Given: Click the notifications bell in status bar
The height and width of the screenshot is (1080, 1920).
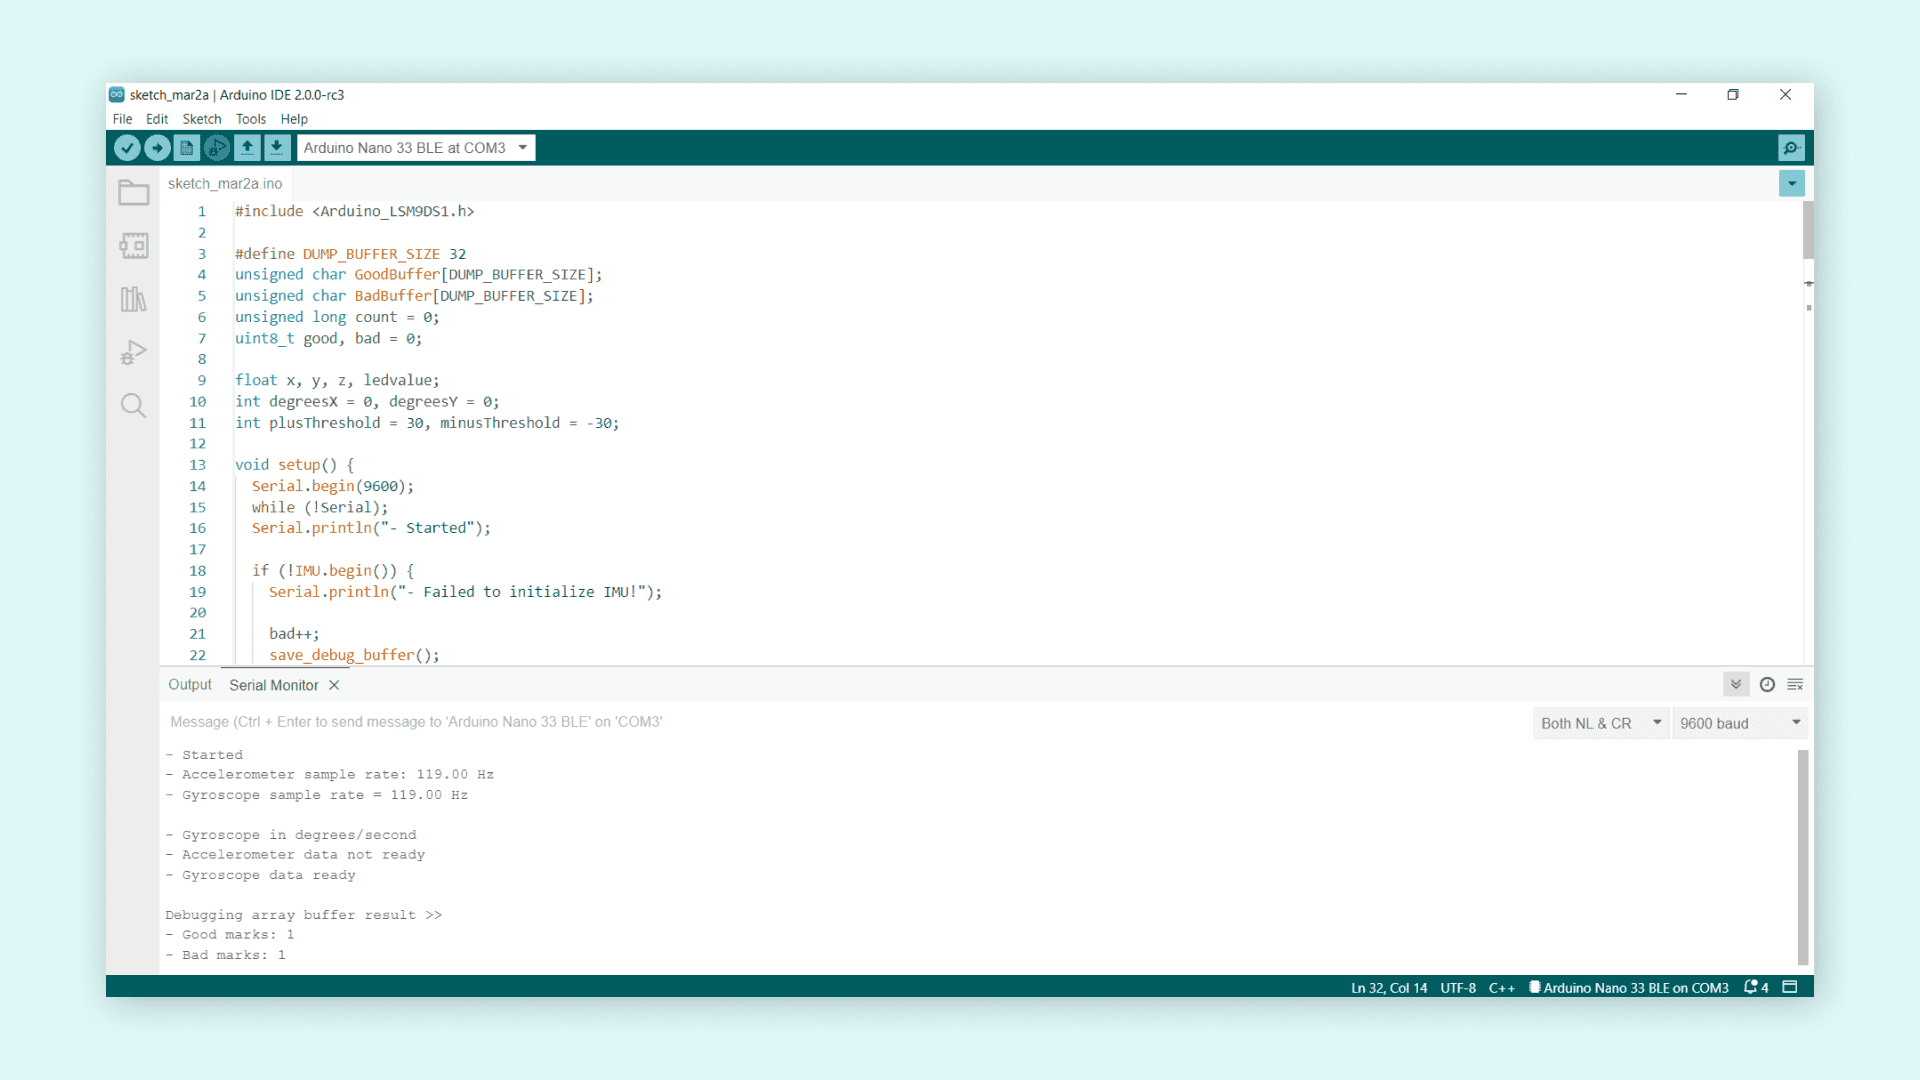Looking at the screenshot, I should (1751, 987).
